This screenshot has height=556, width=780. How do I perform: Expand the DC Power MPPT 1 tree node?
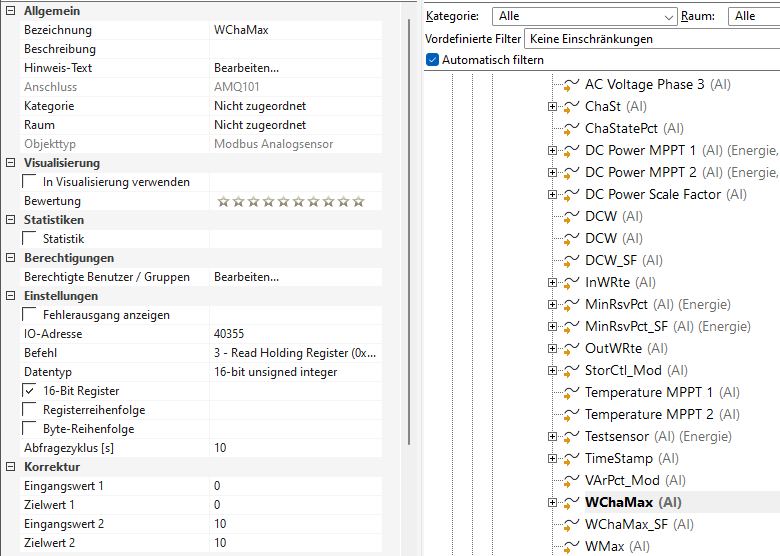point(552,151)
